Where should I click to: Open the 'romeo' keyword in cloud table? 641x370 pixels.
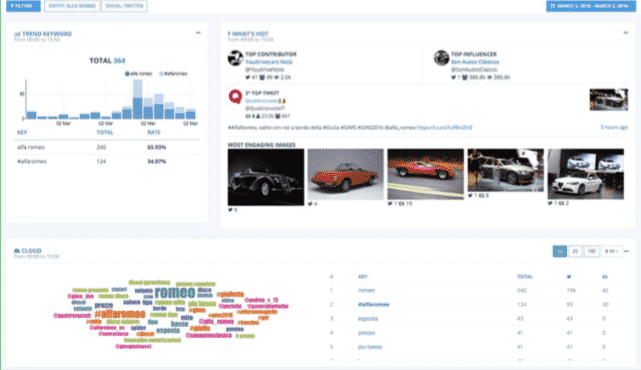[x=366, y=290]
